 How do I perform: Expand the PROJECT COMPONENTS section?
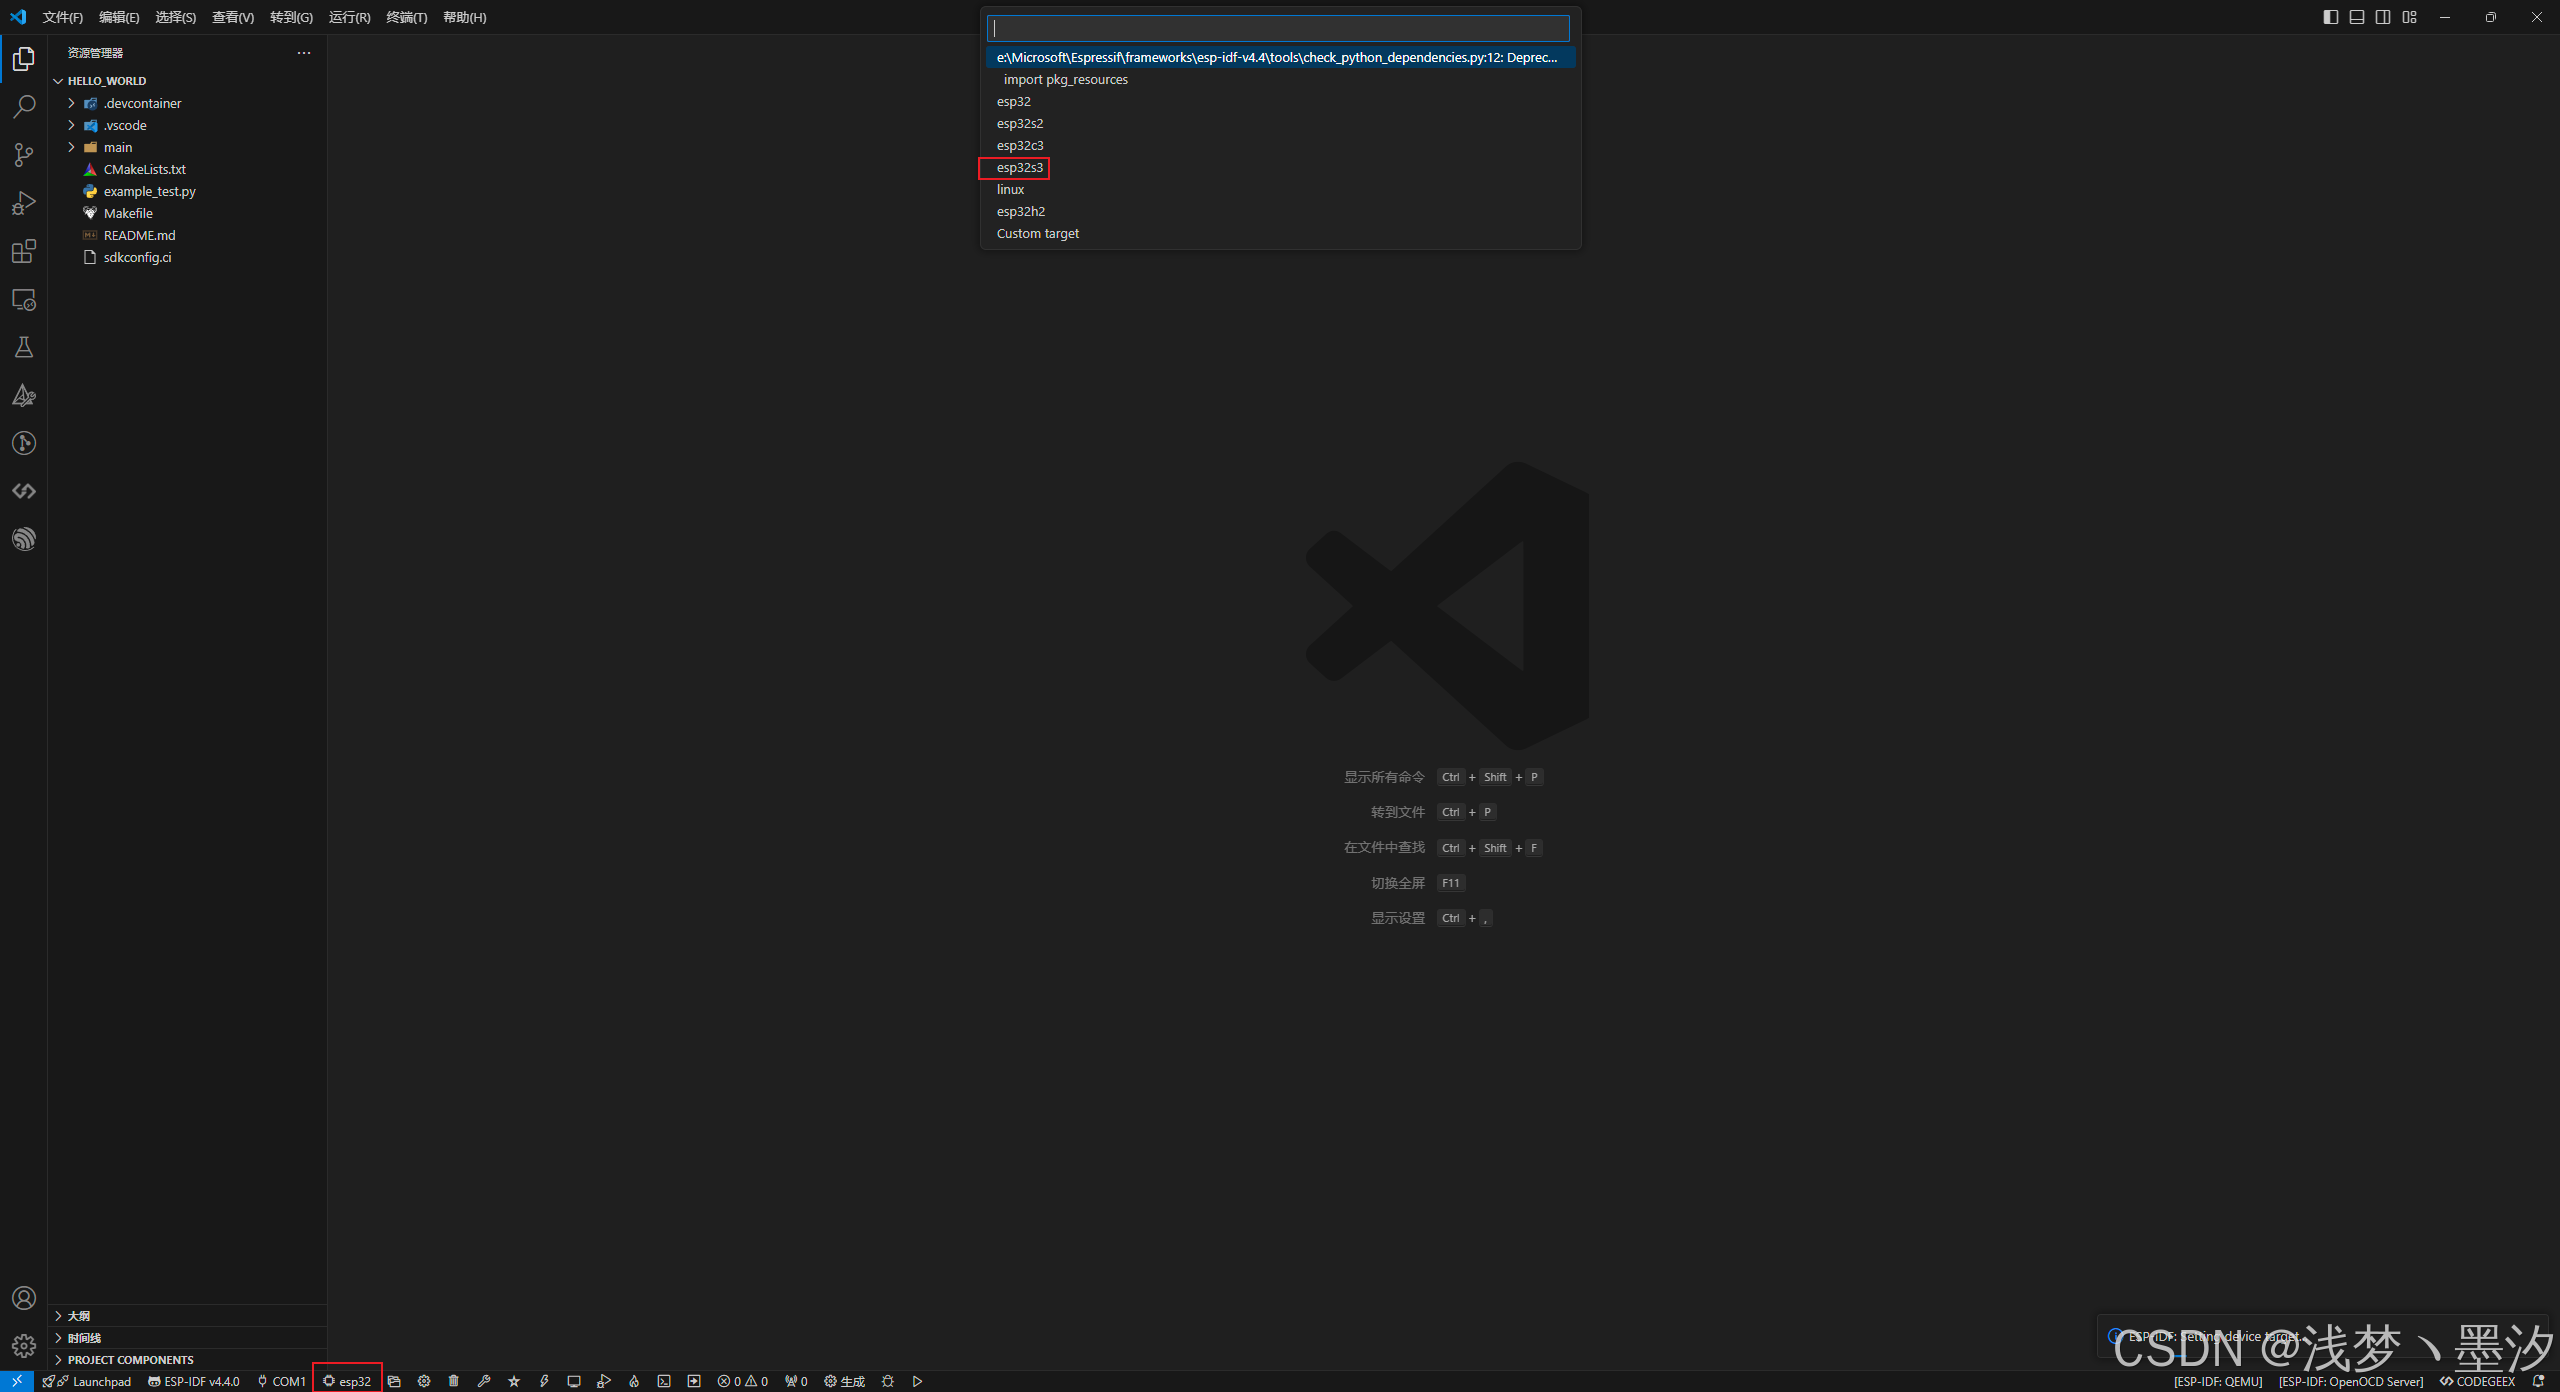[x=130, y=1360]
